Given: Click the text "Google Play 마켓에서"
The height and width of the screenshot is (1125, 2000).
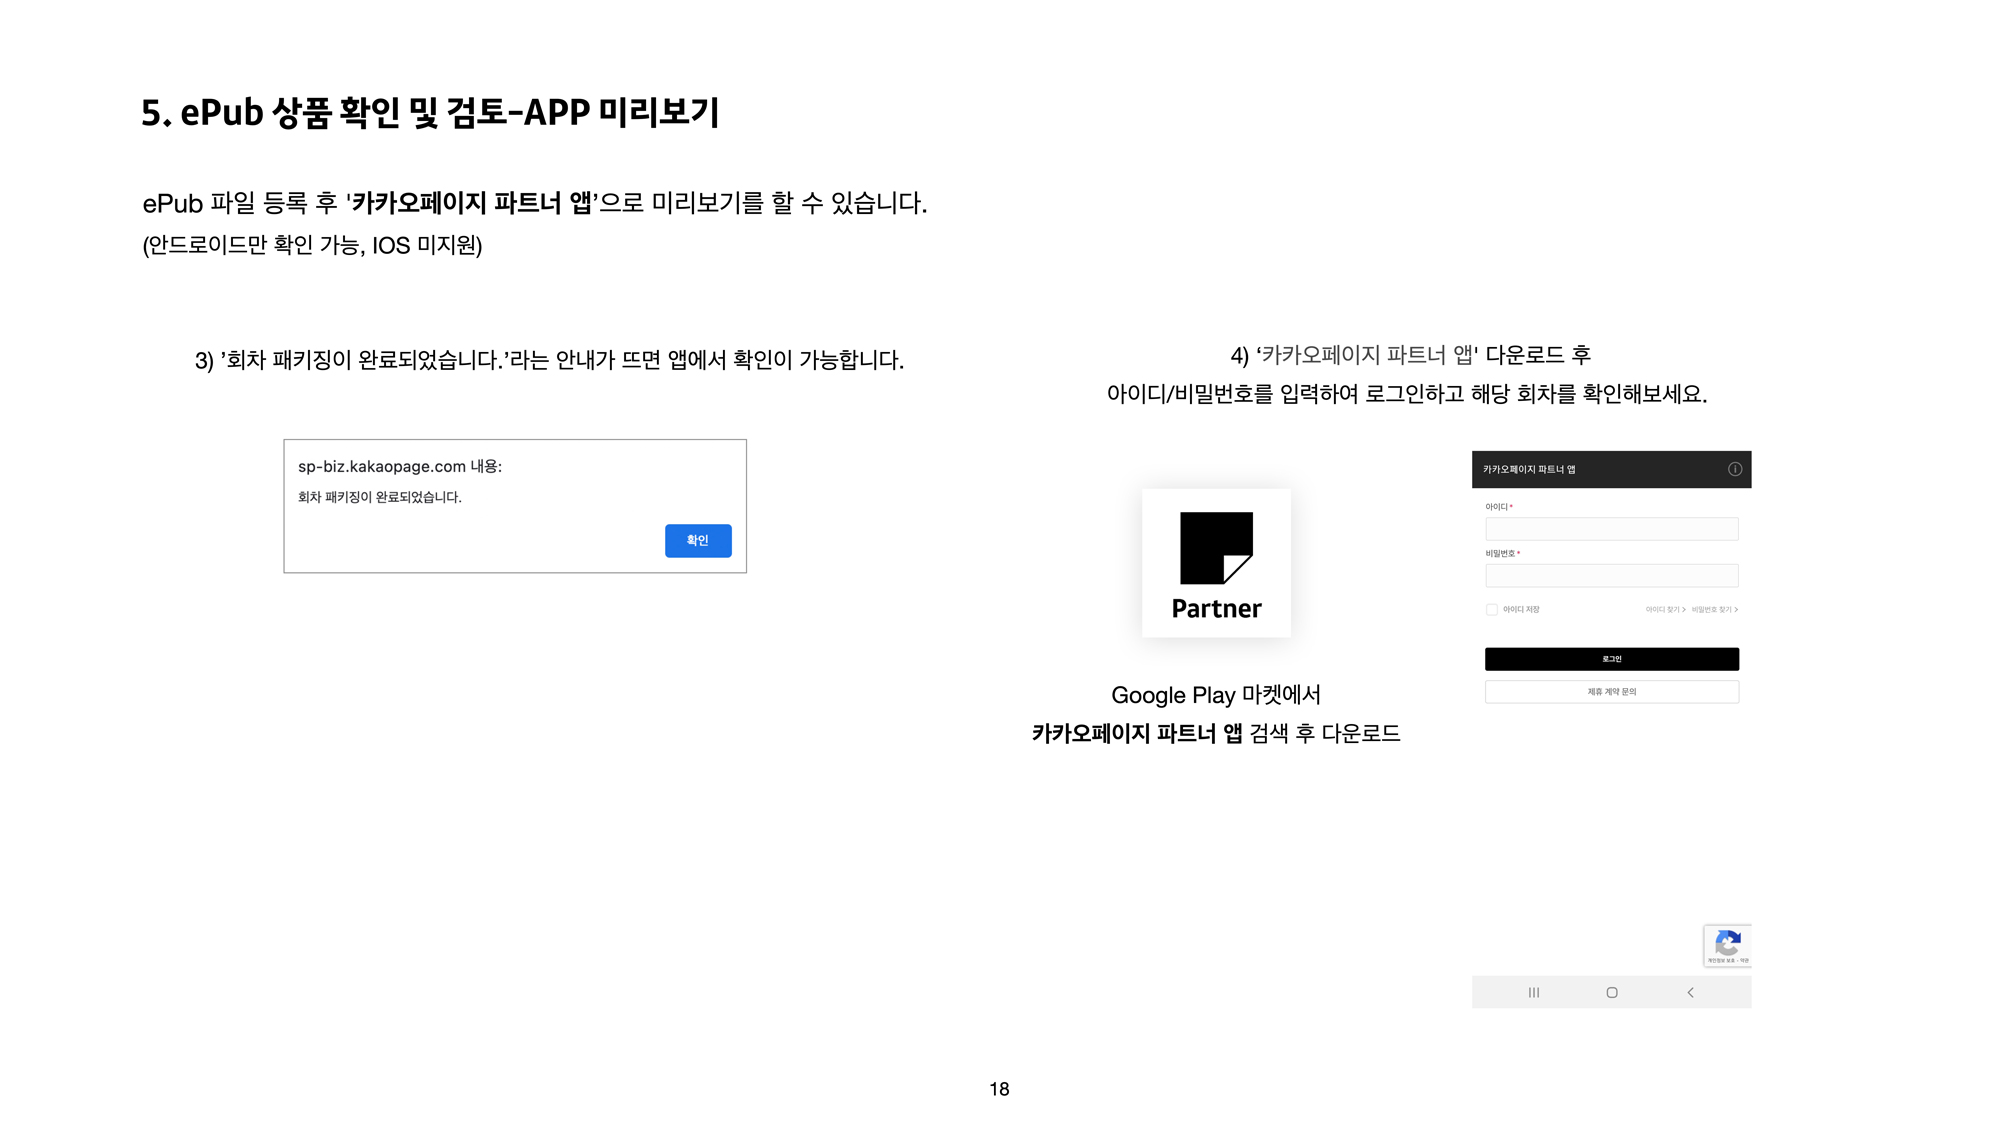Looking at the screenshot, I should [x=1216, y=695].
